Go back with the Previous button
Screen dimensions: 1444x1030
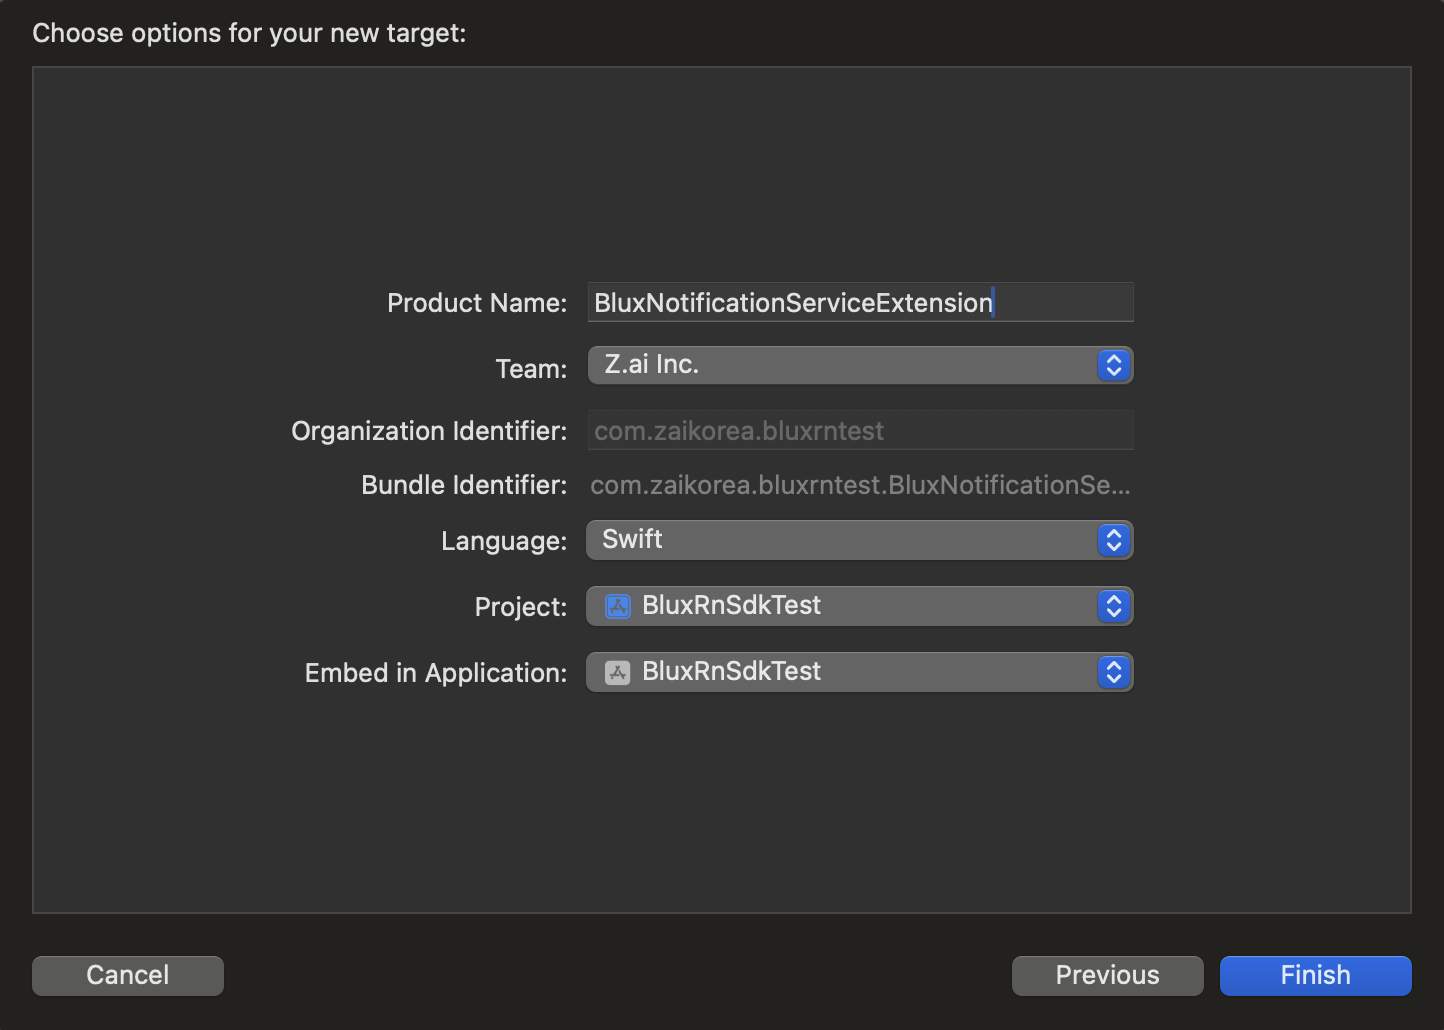pos(1108,975)
